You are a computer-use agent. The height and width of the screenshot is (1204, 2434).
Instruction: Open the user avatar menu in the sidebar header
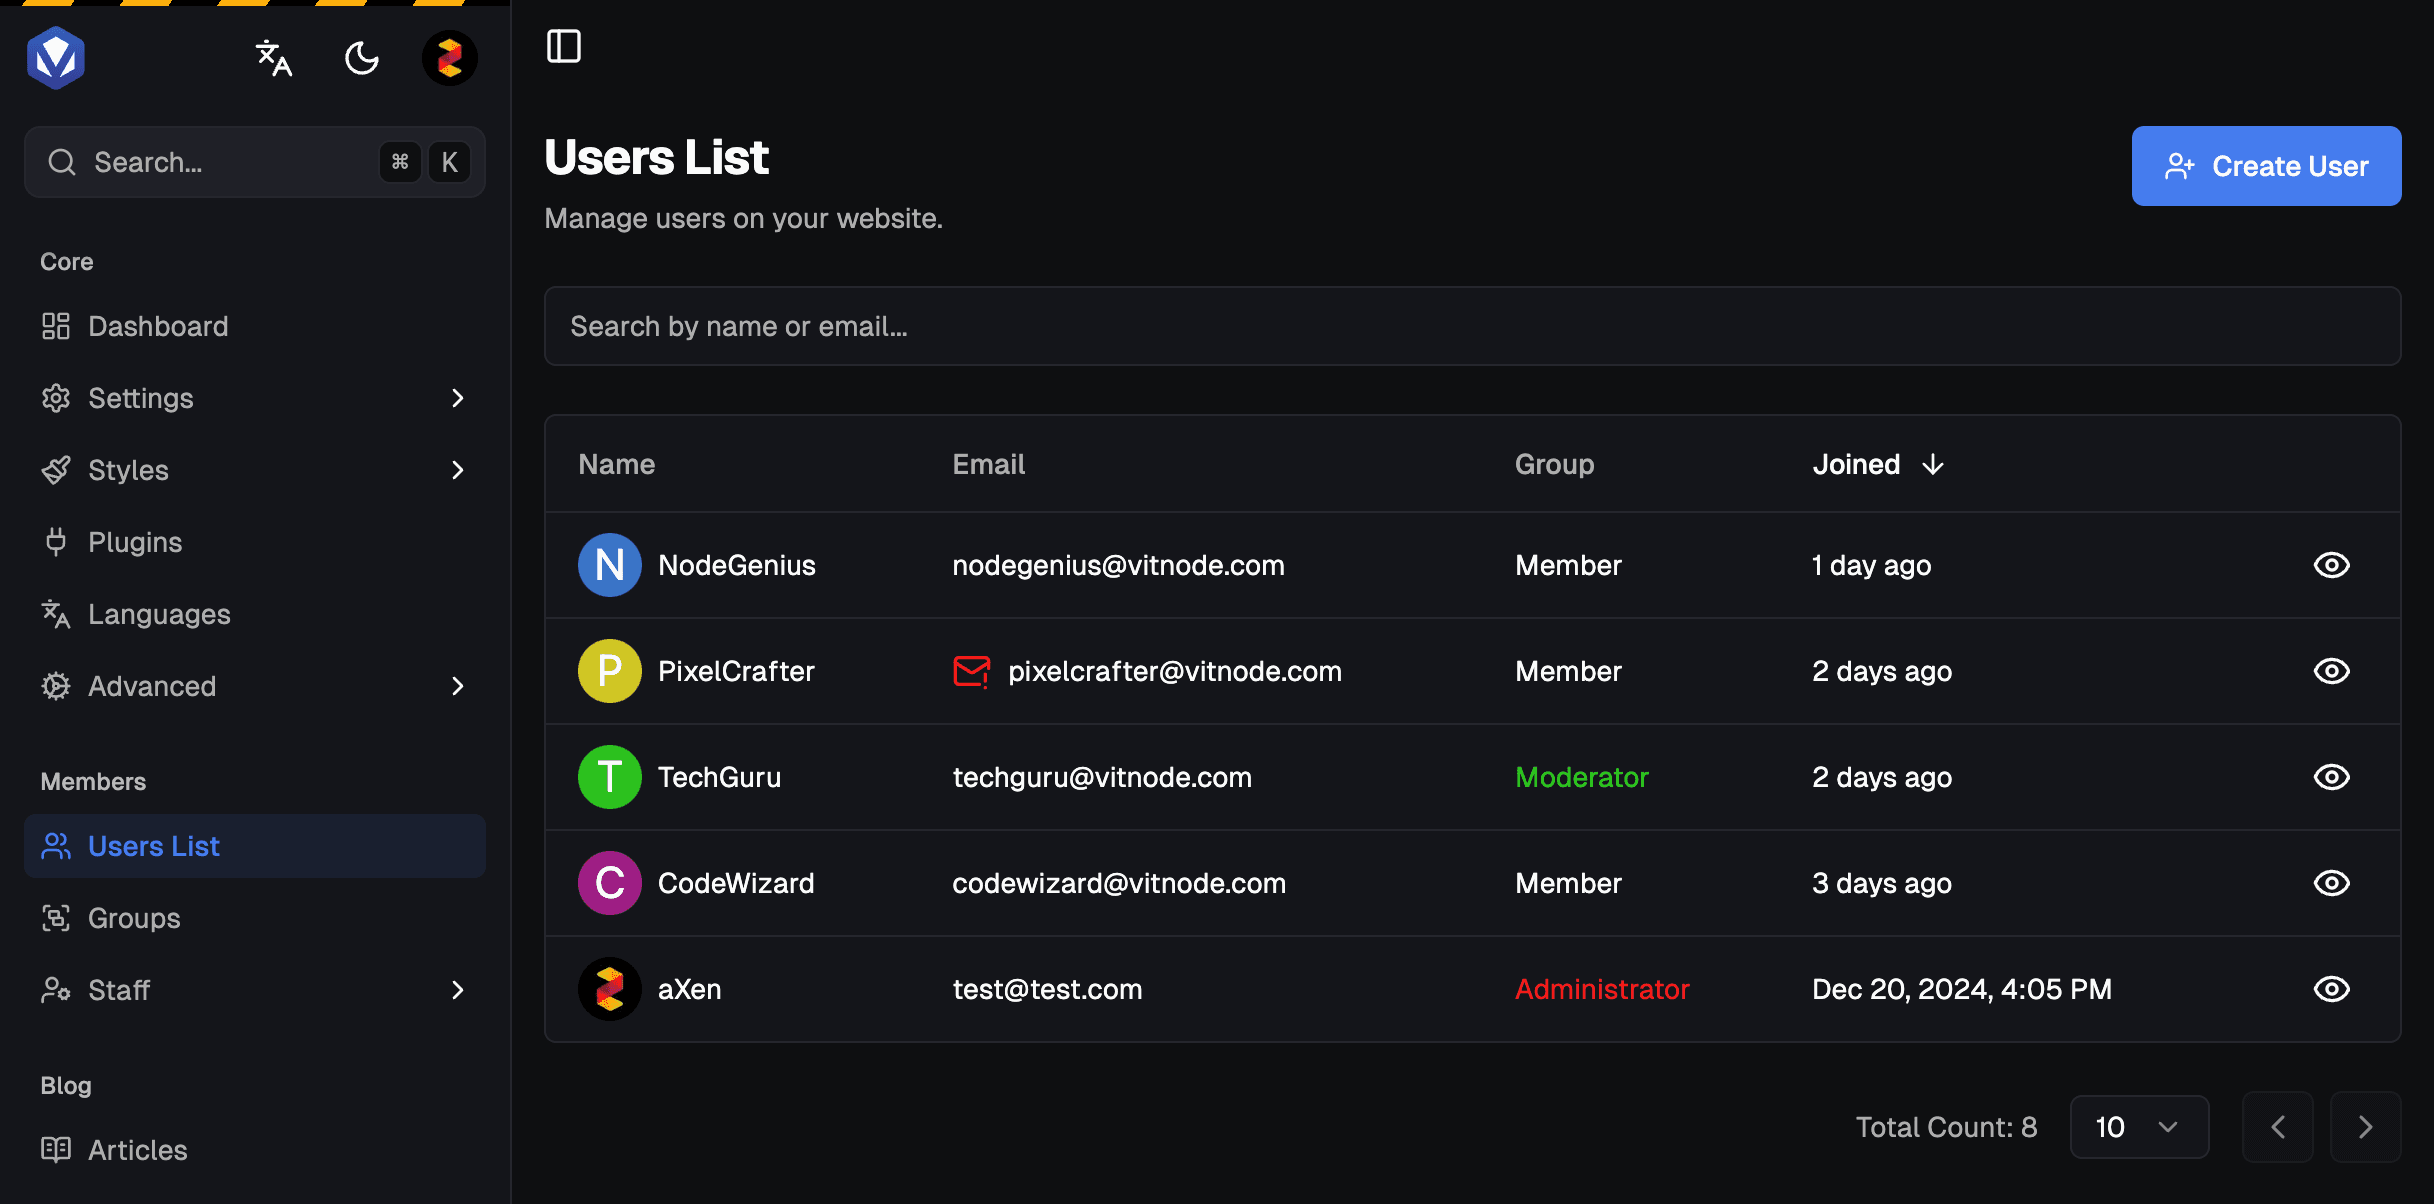tap(450, 58)
